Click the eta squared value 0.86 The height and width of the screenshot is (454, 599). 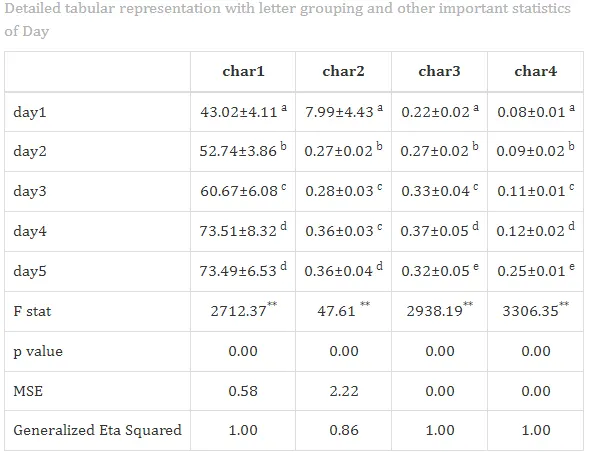point(344,430)
